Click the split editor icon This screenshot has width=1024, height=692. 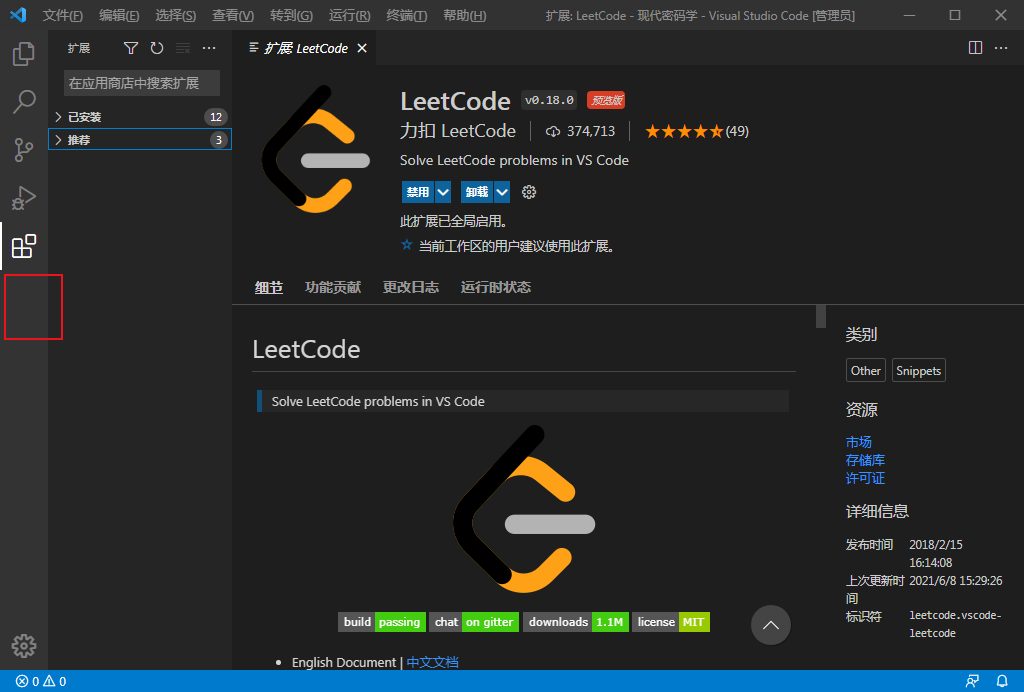click(976, 48)
